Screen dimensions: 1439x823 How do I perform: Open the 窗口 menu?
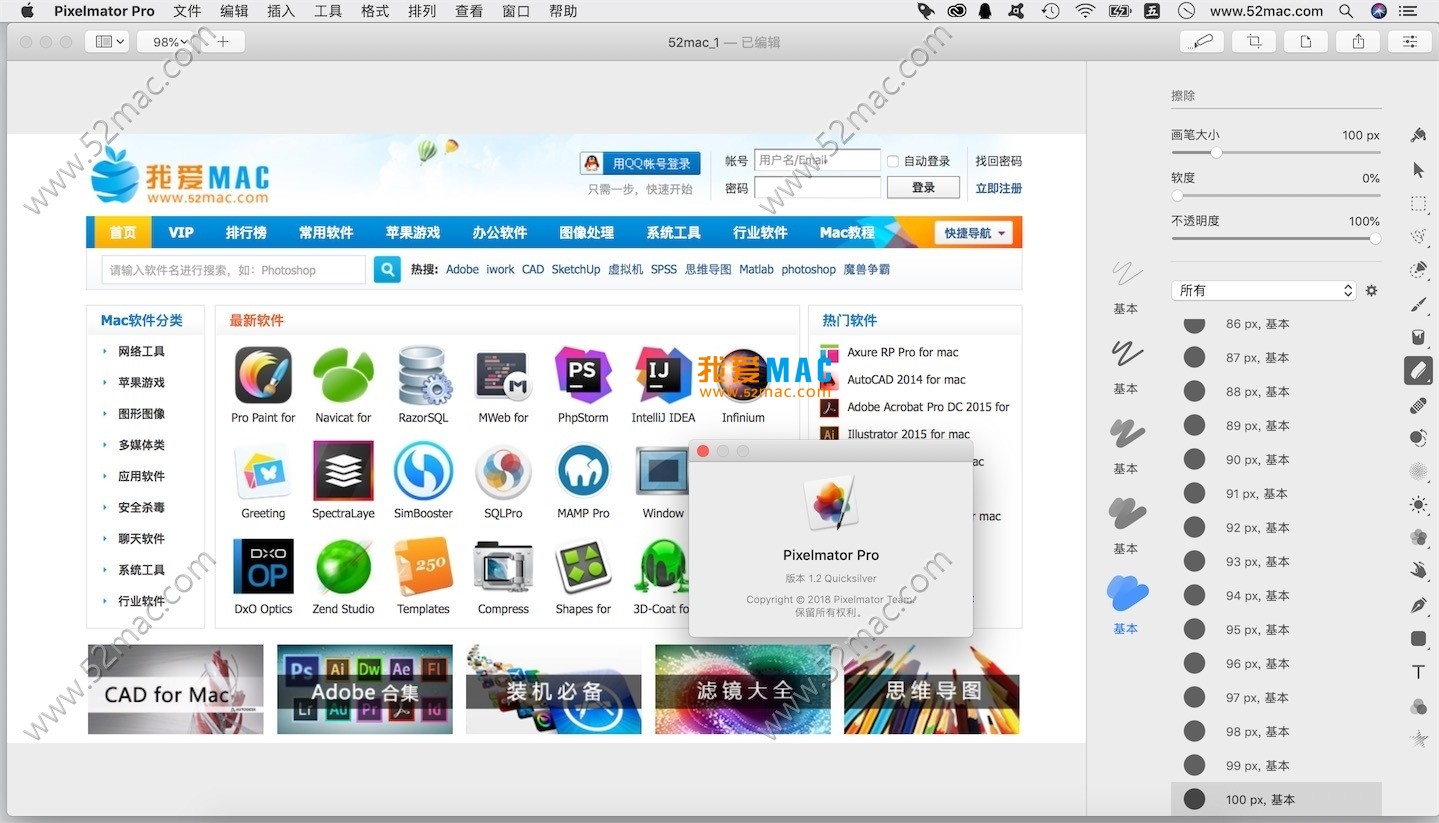click(x=516, y=11)
